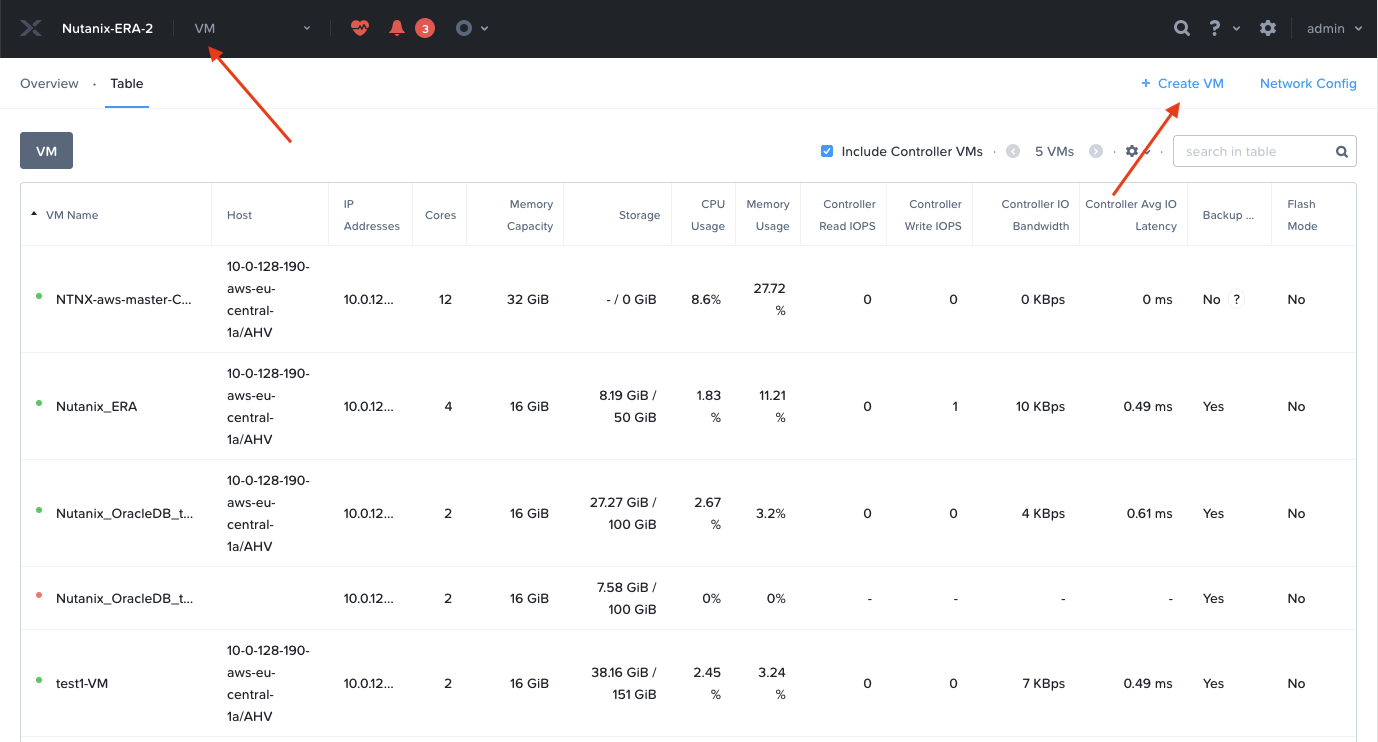Sort by Controller Read IOPS header
The height and width of the screenshot is (742, 1378).
click(x=848, y=215)
